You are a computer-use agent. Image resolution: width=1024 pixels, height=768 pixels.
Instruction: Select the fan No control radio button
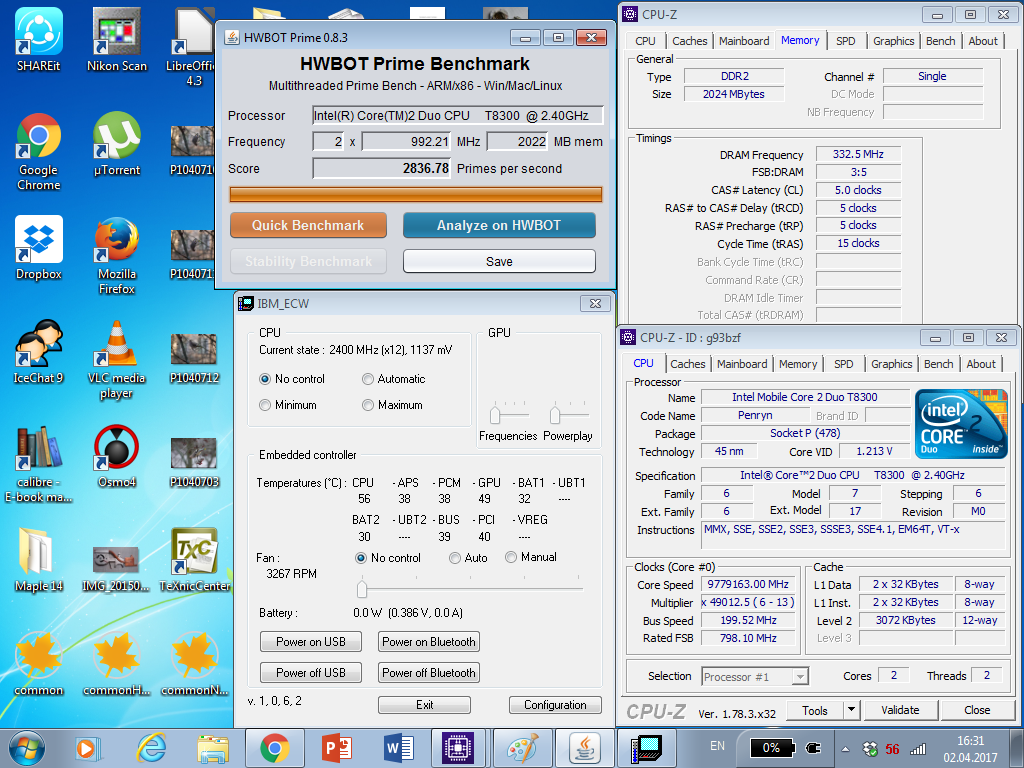click(360, 558)
